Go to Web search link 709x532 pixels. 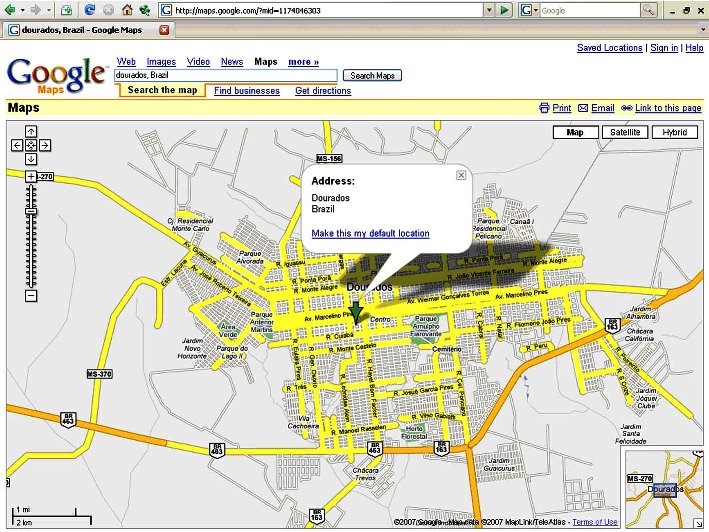126,61
